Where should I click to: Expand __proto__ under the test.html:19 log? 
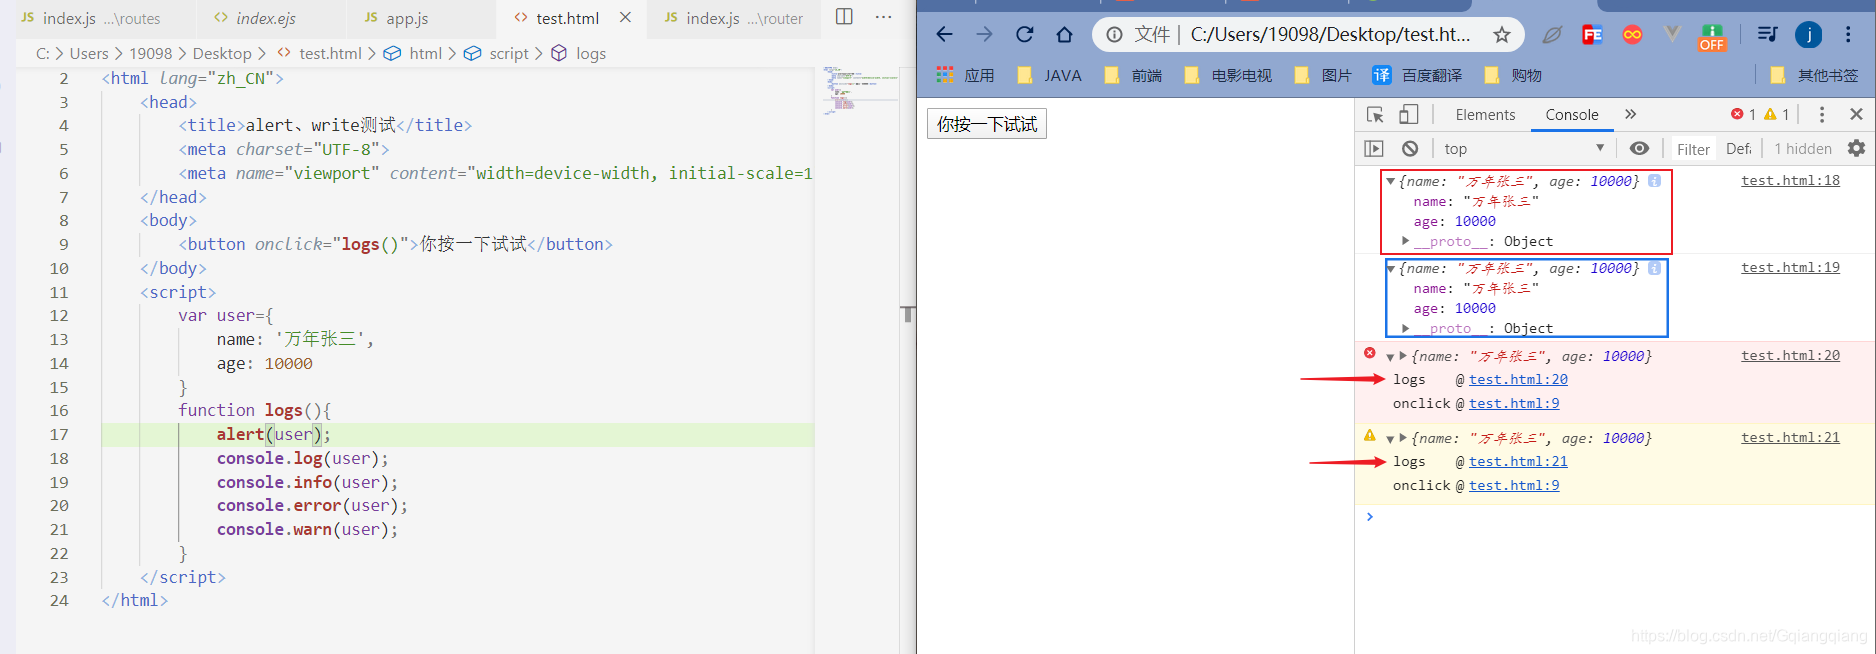[1405, 328]
